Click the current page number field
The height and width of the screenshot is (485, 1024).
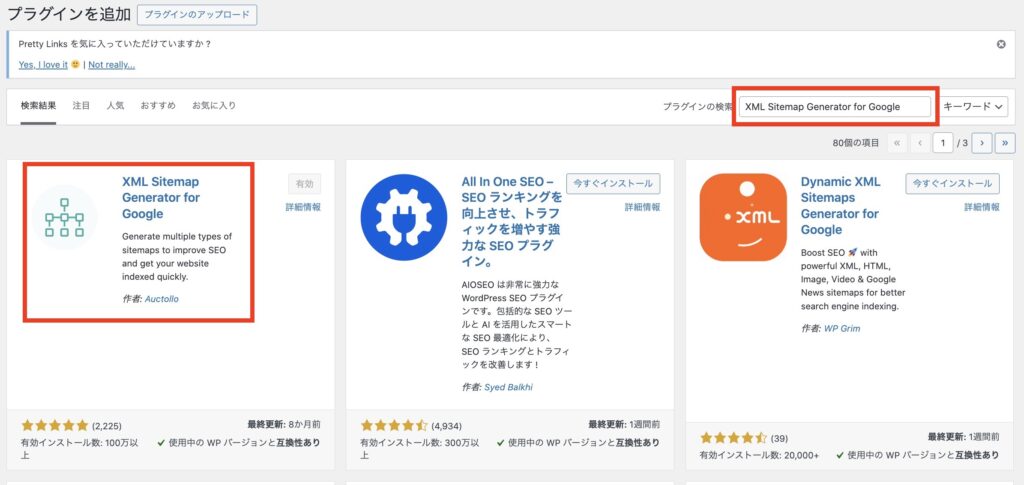coord(943,143)
